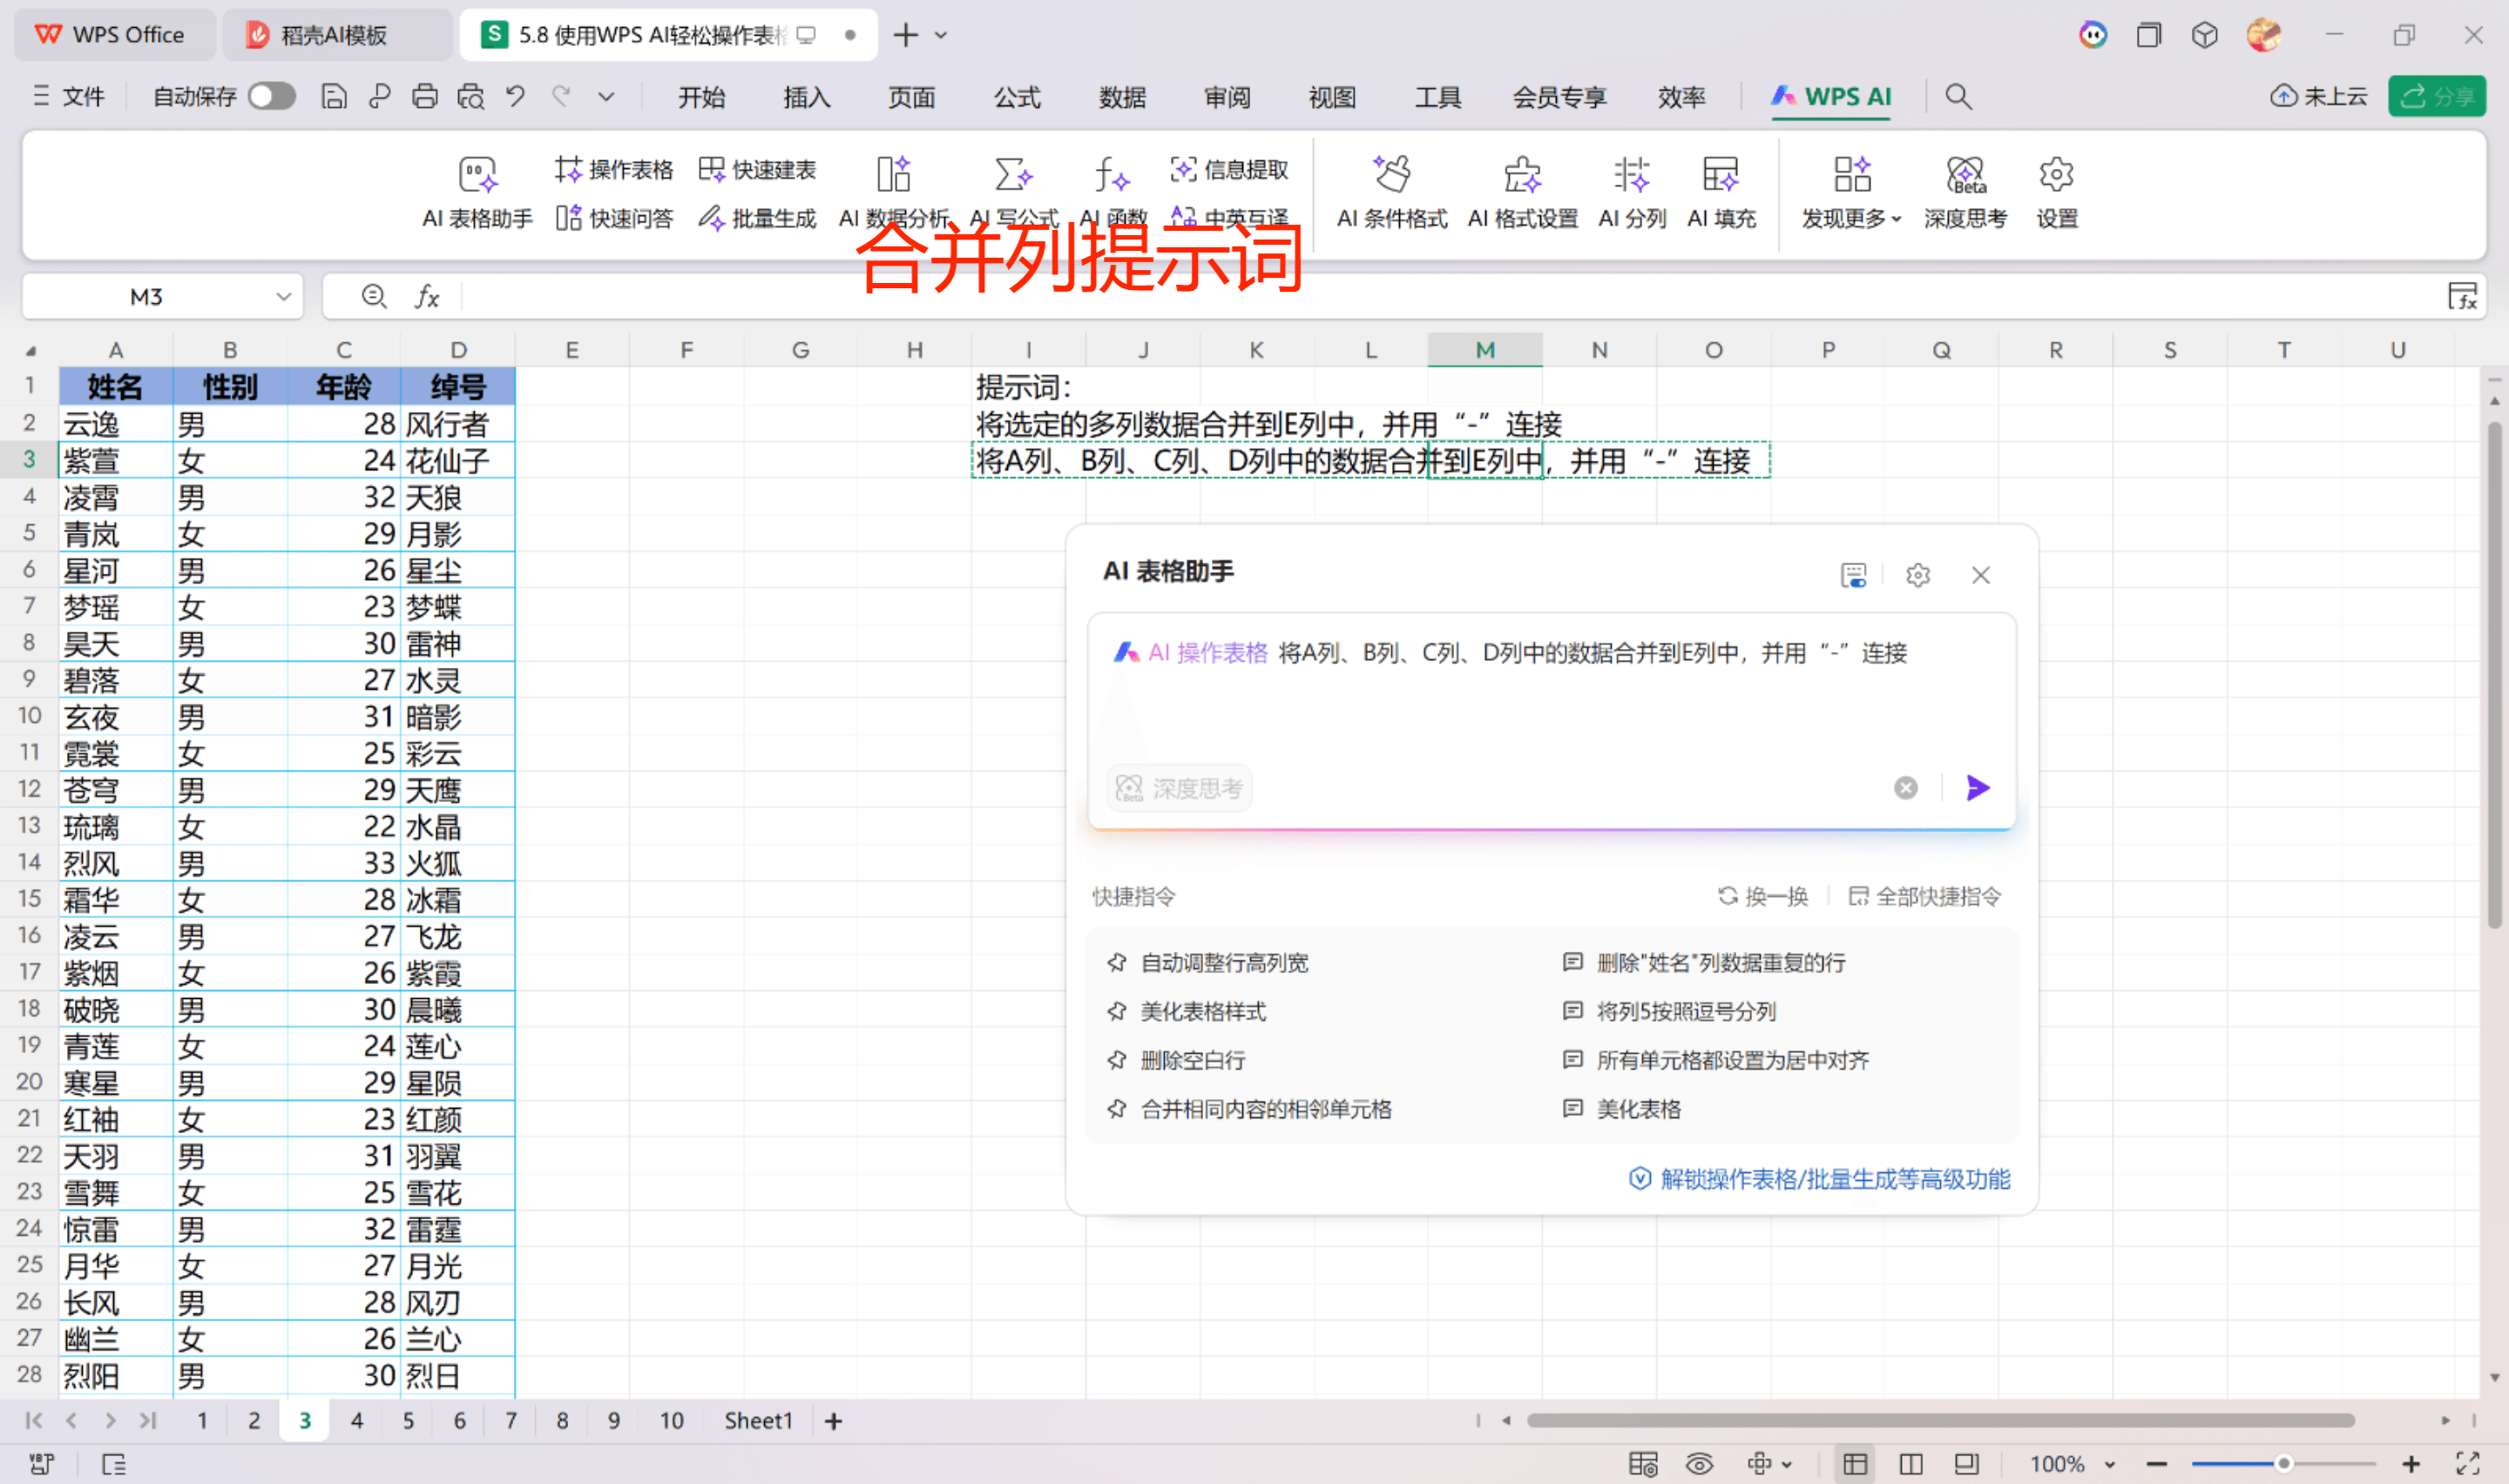Open print preview icon

470,96
